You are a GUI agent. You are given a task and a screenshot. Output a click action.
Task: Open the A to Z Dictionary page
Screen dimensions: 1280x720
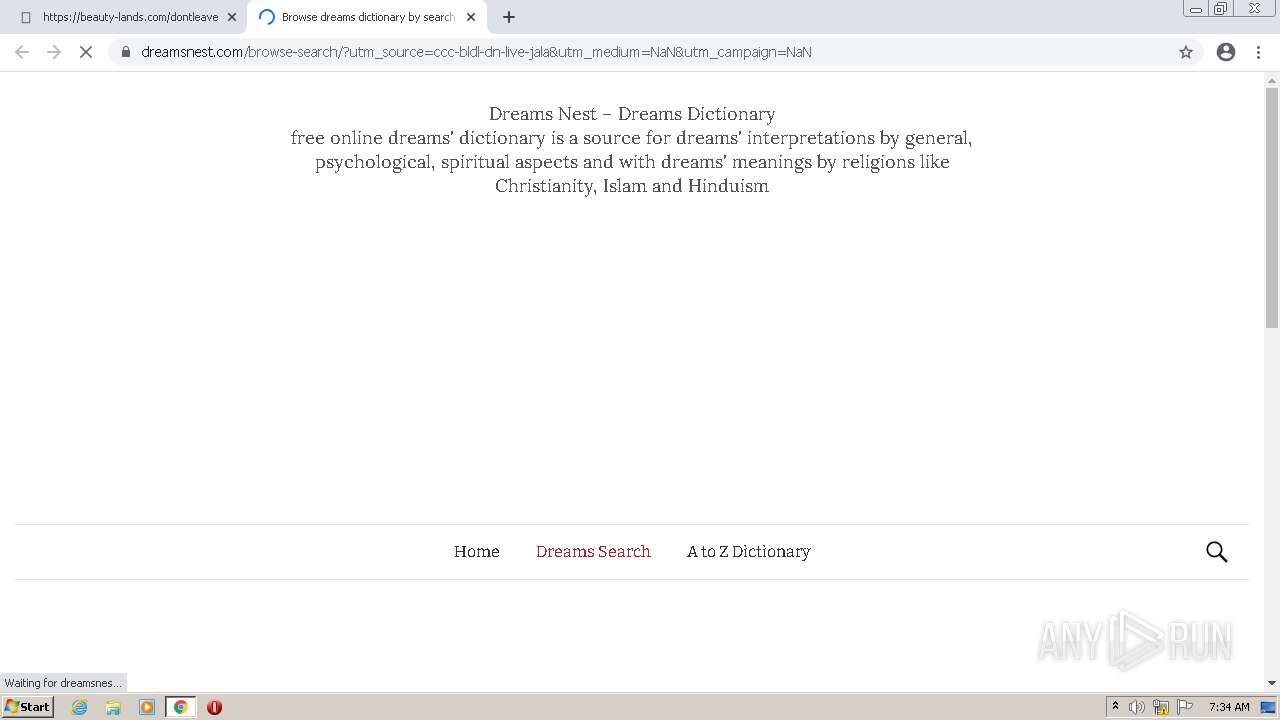coord(748,552)
